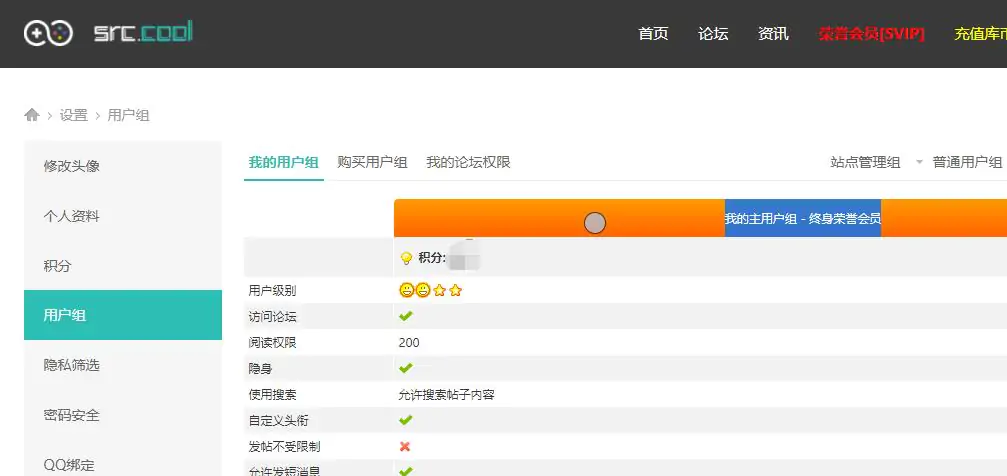Screen dimensions: 1007x476
Task: Open the src.cool site logo
Action: coord(143,32)
